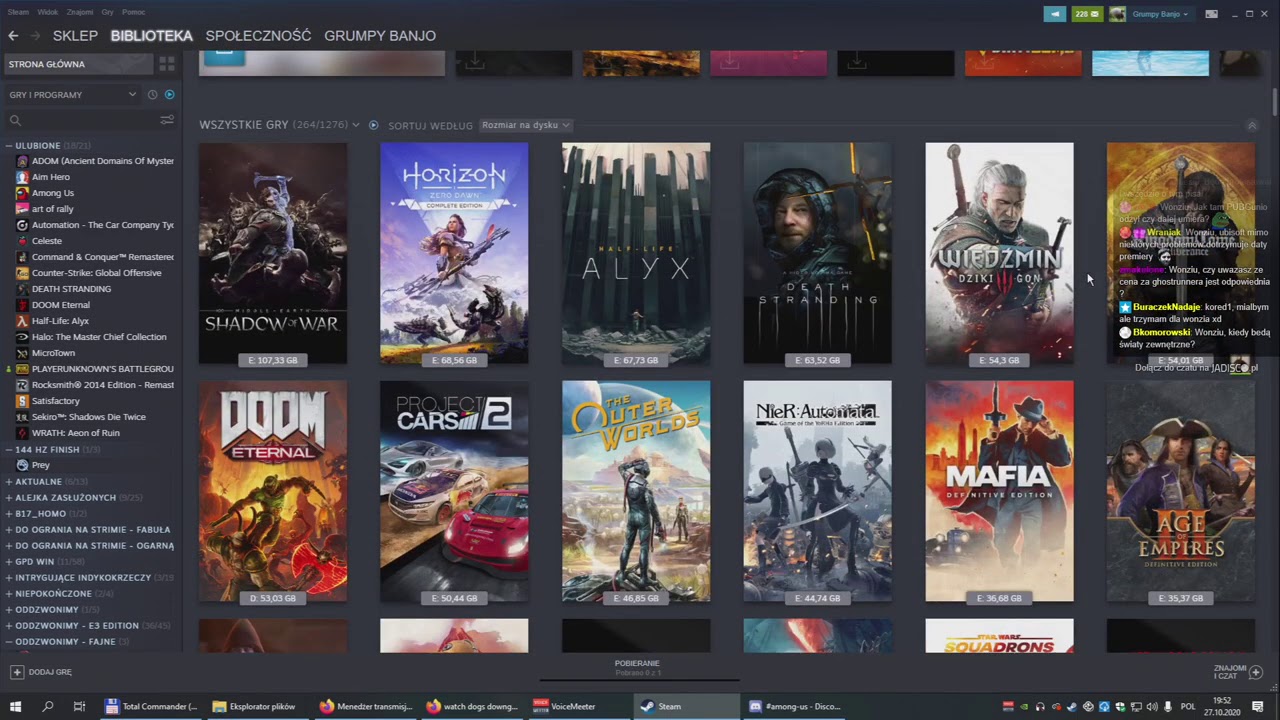Open the DOOM Eternal game cover
1280x720 pixels.
[x=273, y=492]
